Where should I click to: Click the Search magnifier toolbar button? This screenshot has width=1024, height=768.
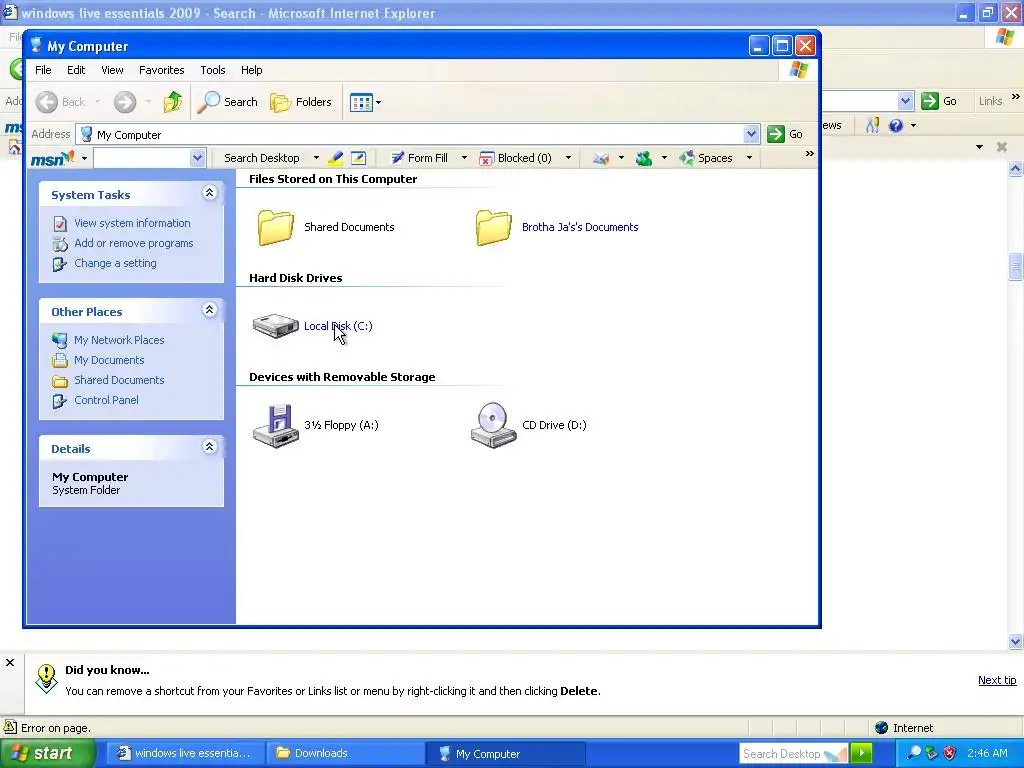[227, 102]
